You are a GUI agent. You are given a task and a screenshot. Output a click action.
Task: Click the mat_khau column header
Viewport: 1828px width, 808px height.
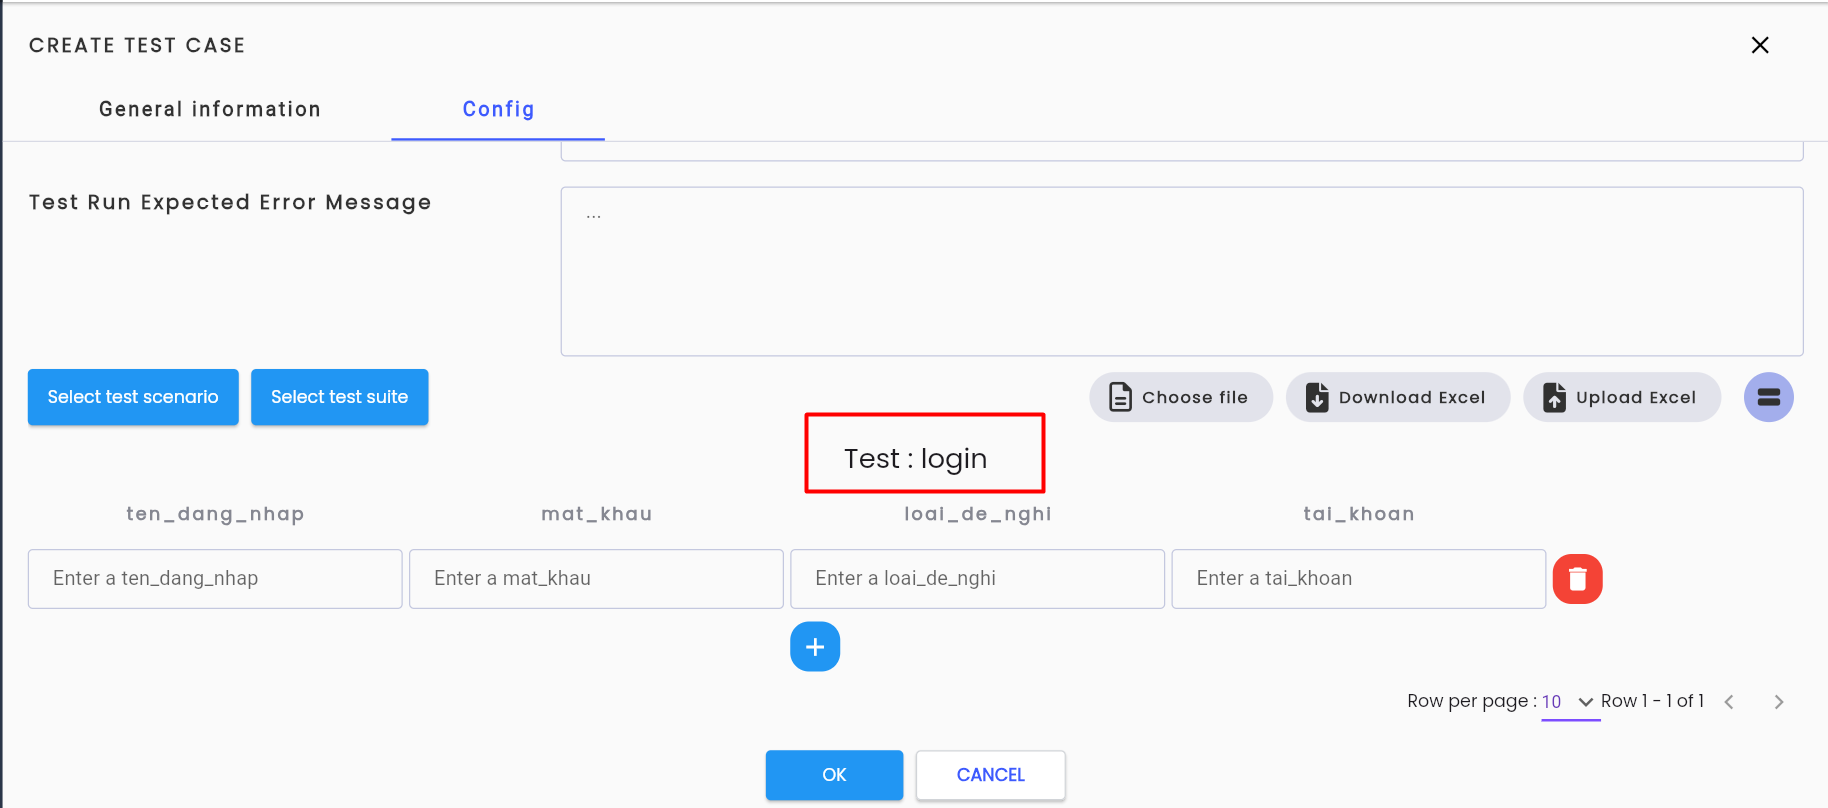(597, 514)
